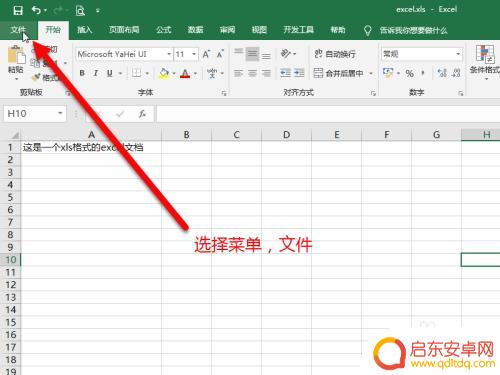The image size is (500, 375).
Task: Select column C header
Action: [236, 135]
